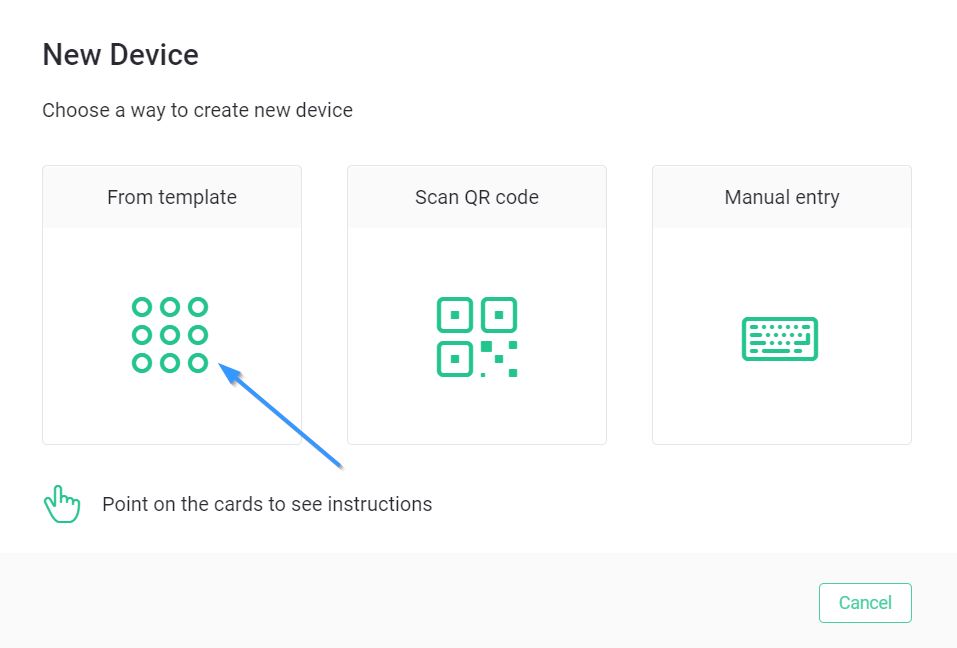Image resolution: width=957 pixels, height=648 pixels.
Task: Click the bottom-right circle of the template grid icon
Action: (198, 363)
